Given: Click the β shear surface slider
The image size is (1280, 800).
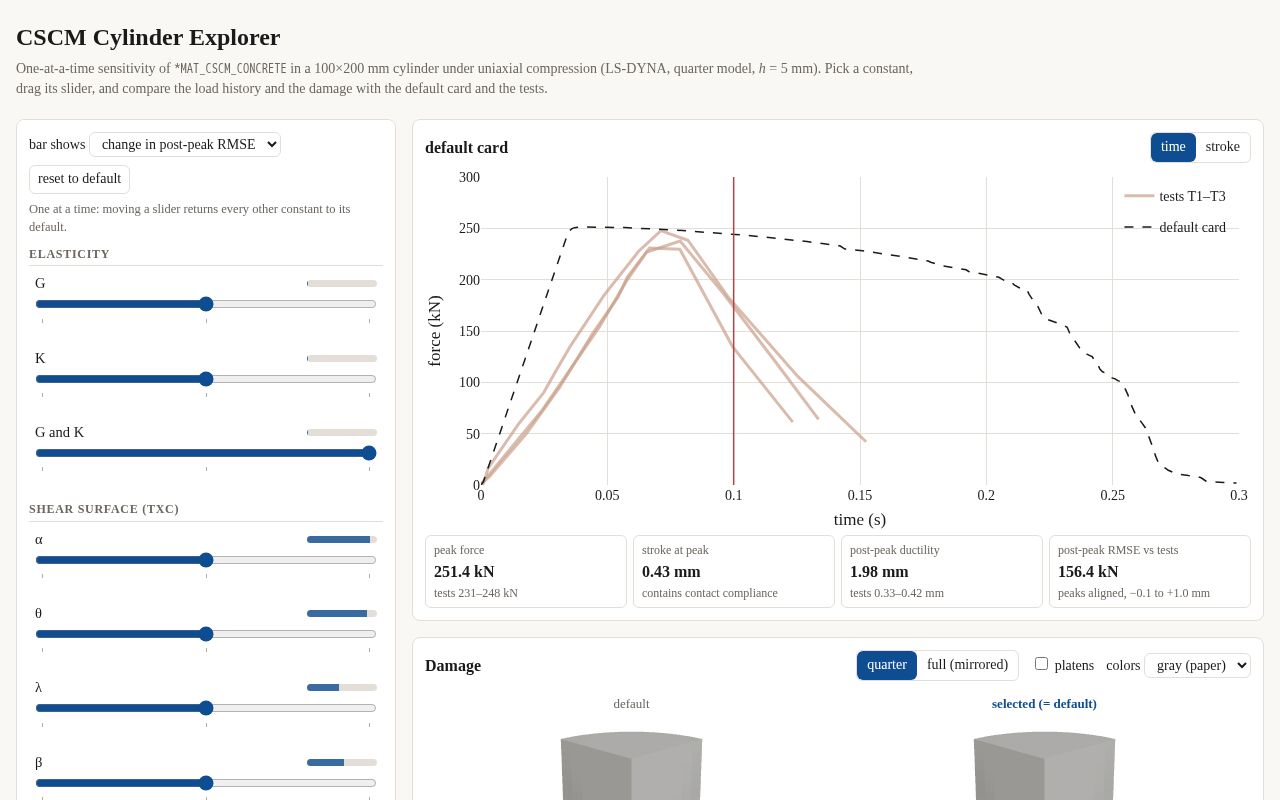Looking at the screenshot, I should [x=206, y=783].
